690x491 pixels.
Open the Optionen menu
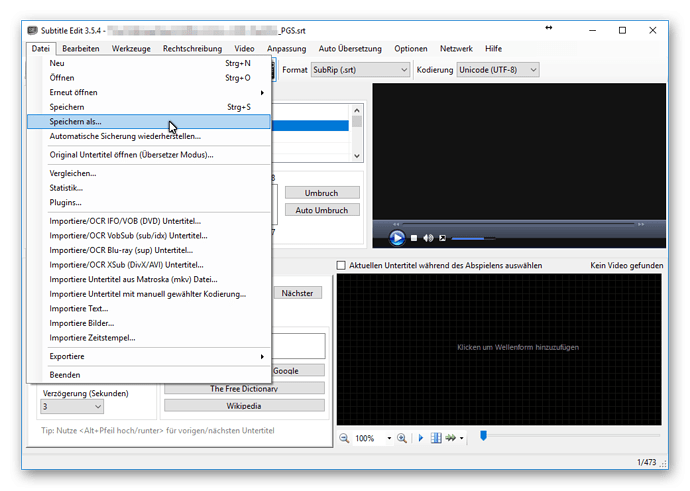coord(411,48)
